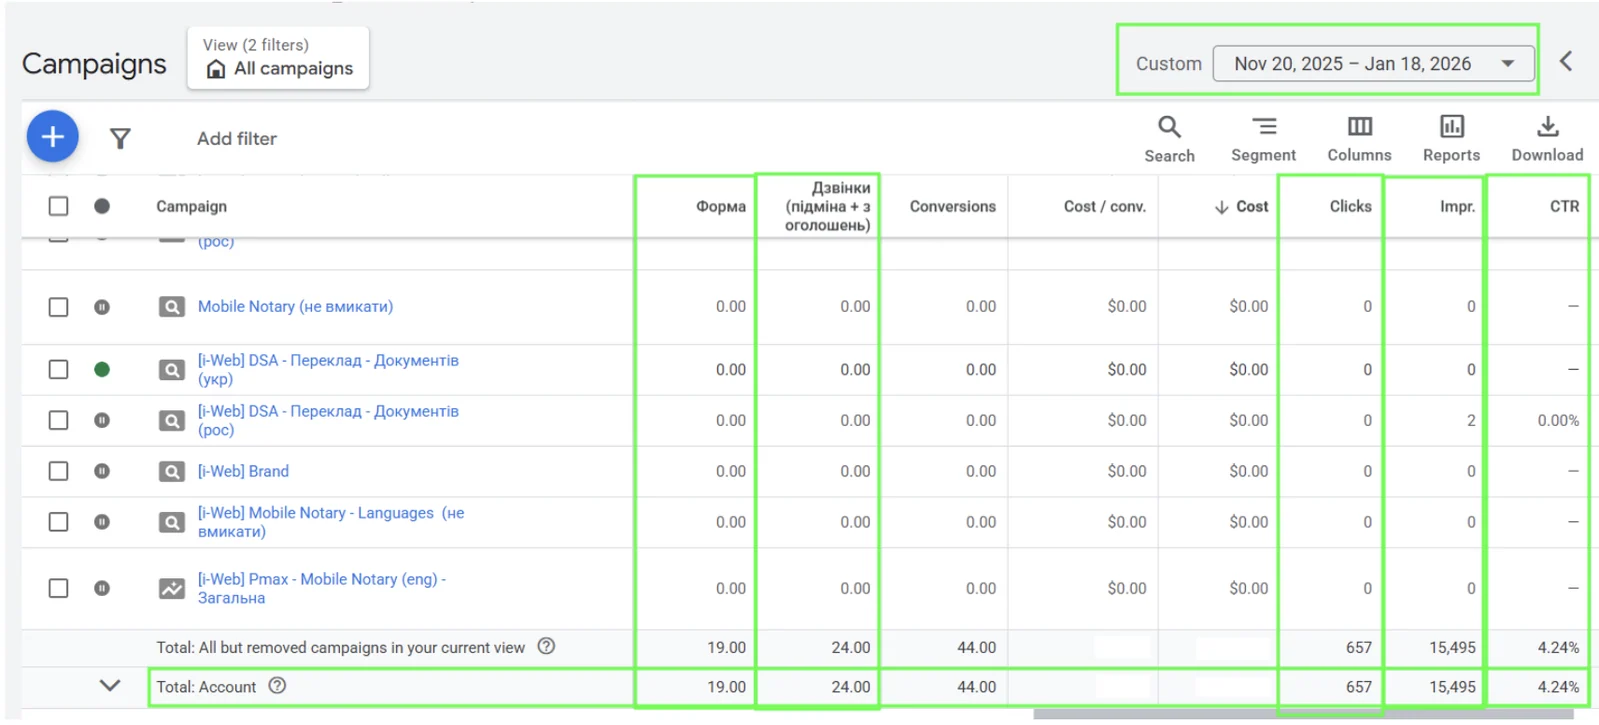Sort by the Clicks column header
The height and width of the screenshot is (725, 1599).
coord(1350,207)
